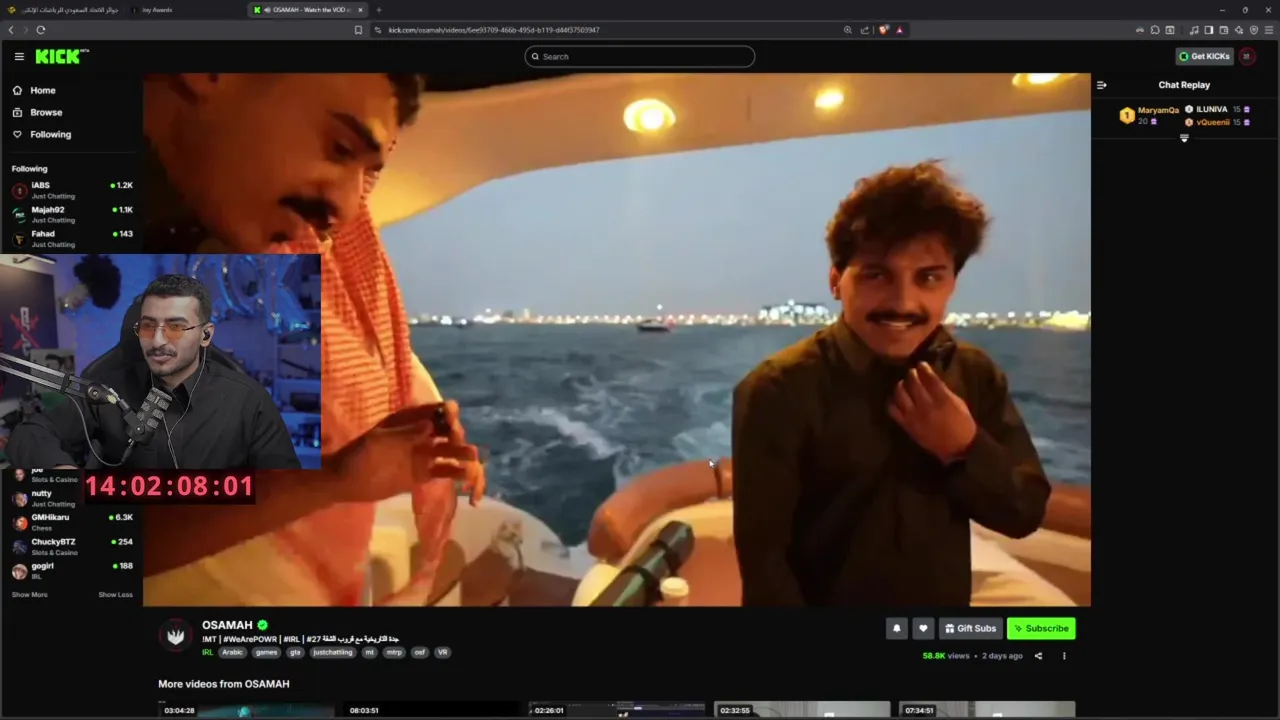Viewport: 1280px width, 720px height.
Task: Click the address bar share icon
Action: tap(864, 30)
